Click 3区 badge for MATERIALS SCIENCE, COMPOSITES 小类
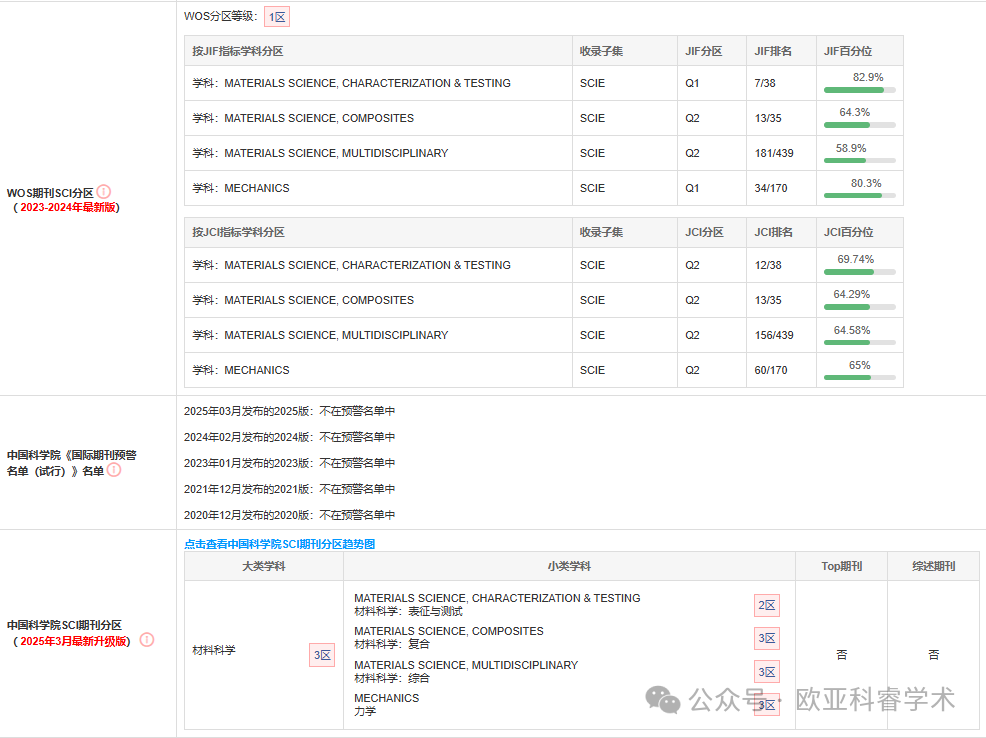The image size is (986, 738). (x=767, y=638)
